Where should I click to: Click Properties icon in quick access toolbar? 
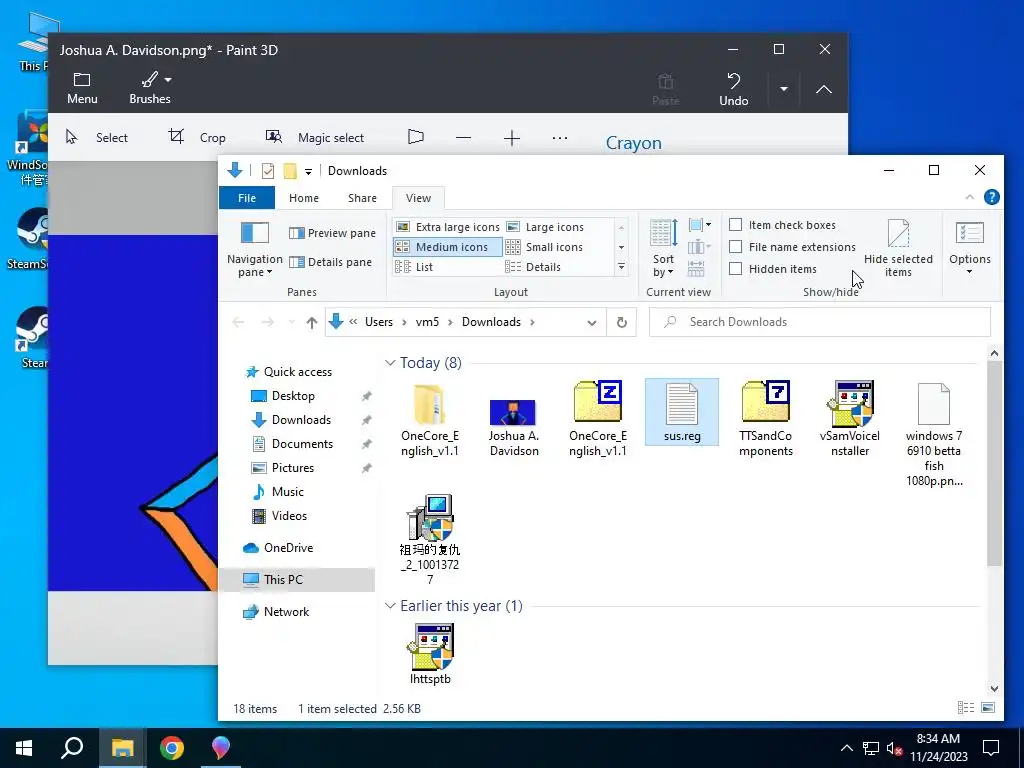[268, 170]
